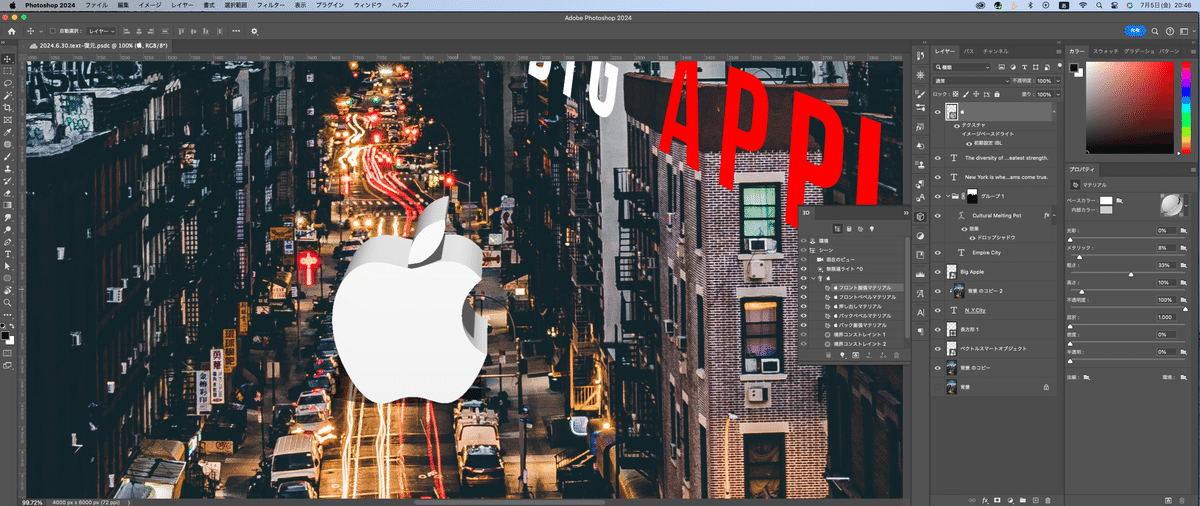Open the auto-select レイヤー dropdown
1200x506 pixels.
pyautogui.click(x=103, y=31)
